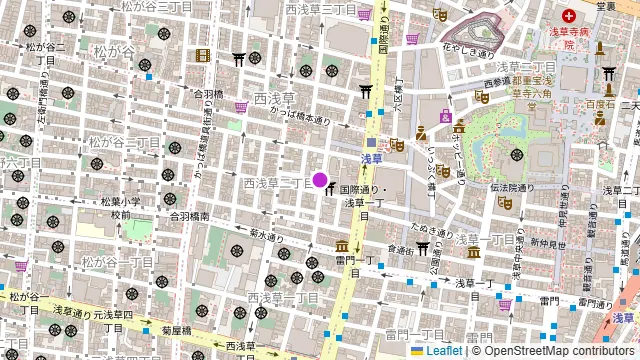The width and height of the screenshot is (640, 360).
Task: Click the 浅草寺病院 hospital label
Action: (569, 38)
